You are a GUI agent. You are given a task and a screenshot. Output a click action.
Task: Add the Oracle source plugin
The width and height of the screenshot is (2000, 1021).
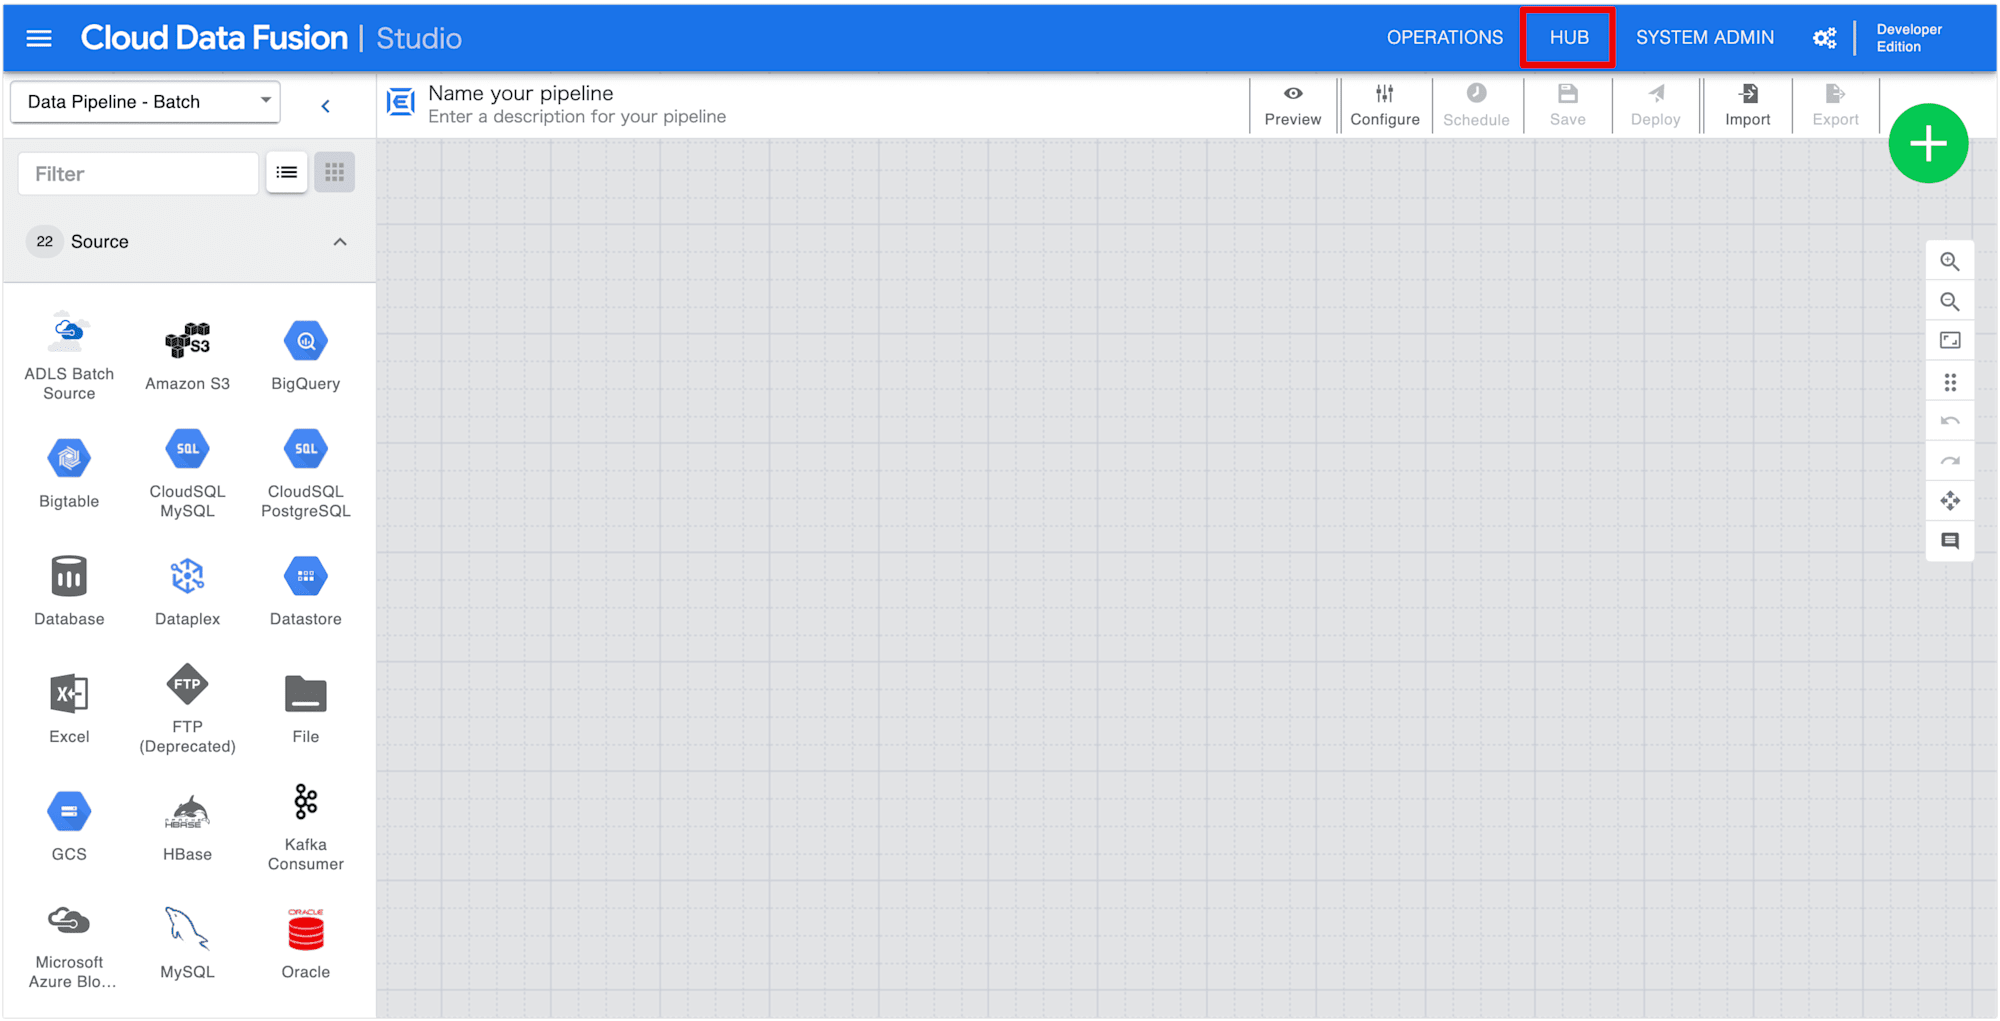(306, 945)
